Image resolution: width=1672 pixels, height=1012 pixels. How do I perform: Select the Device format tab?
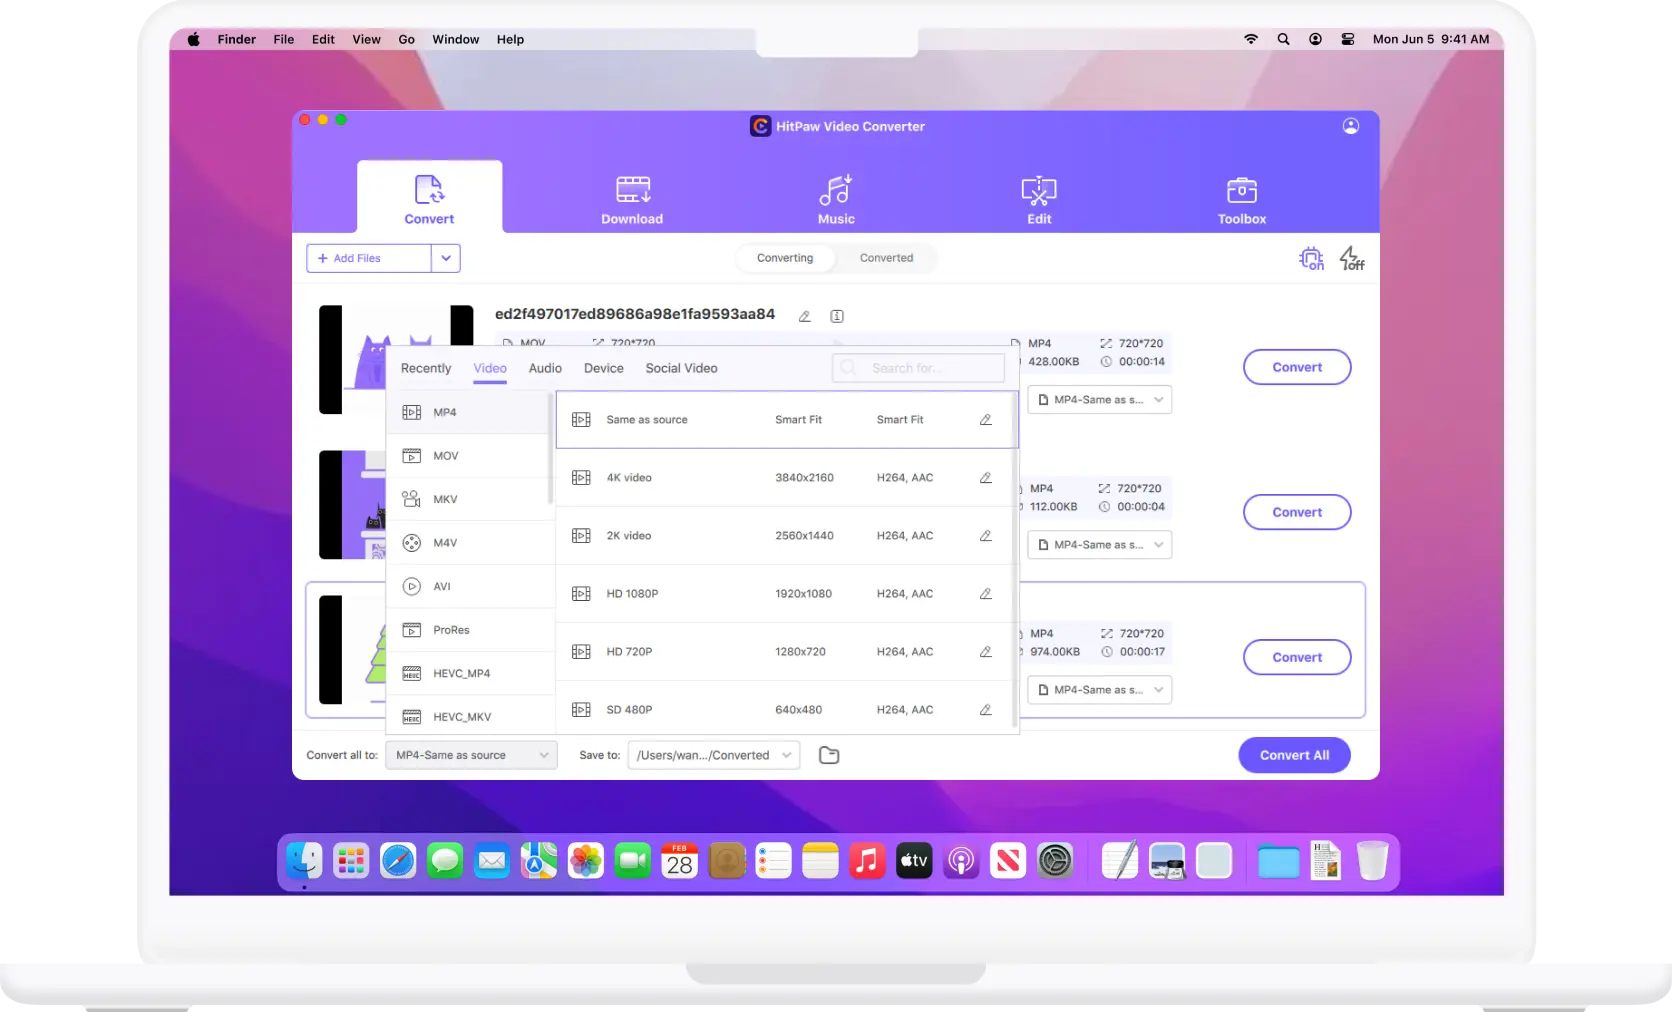(604, 368)
